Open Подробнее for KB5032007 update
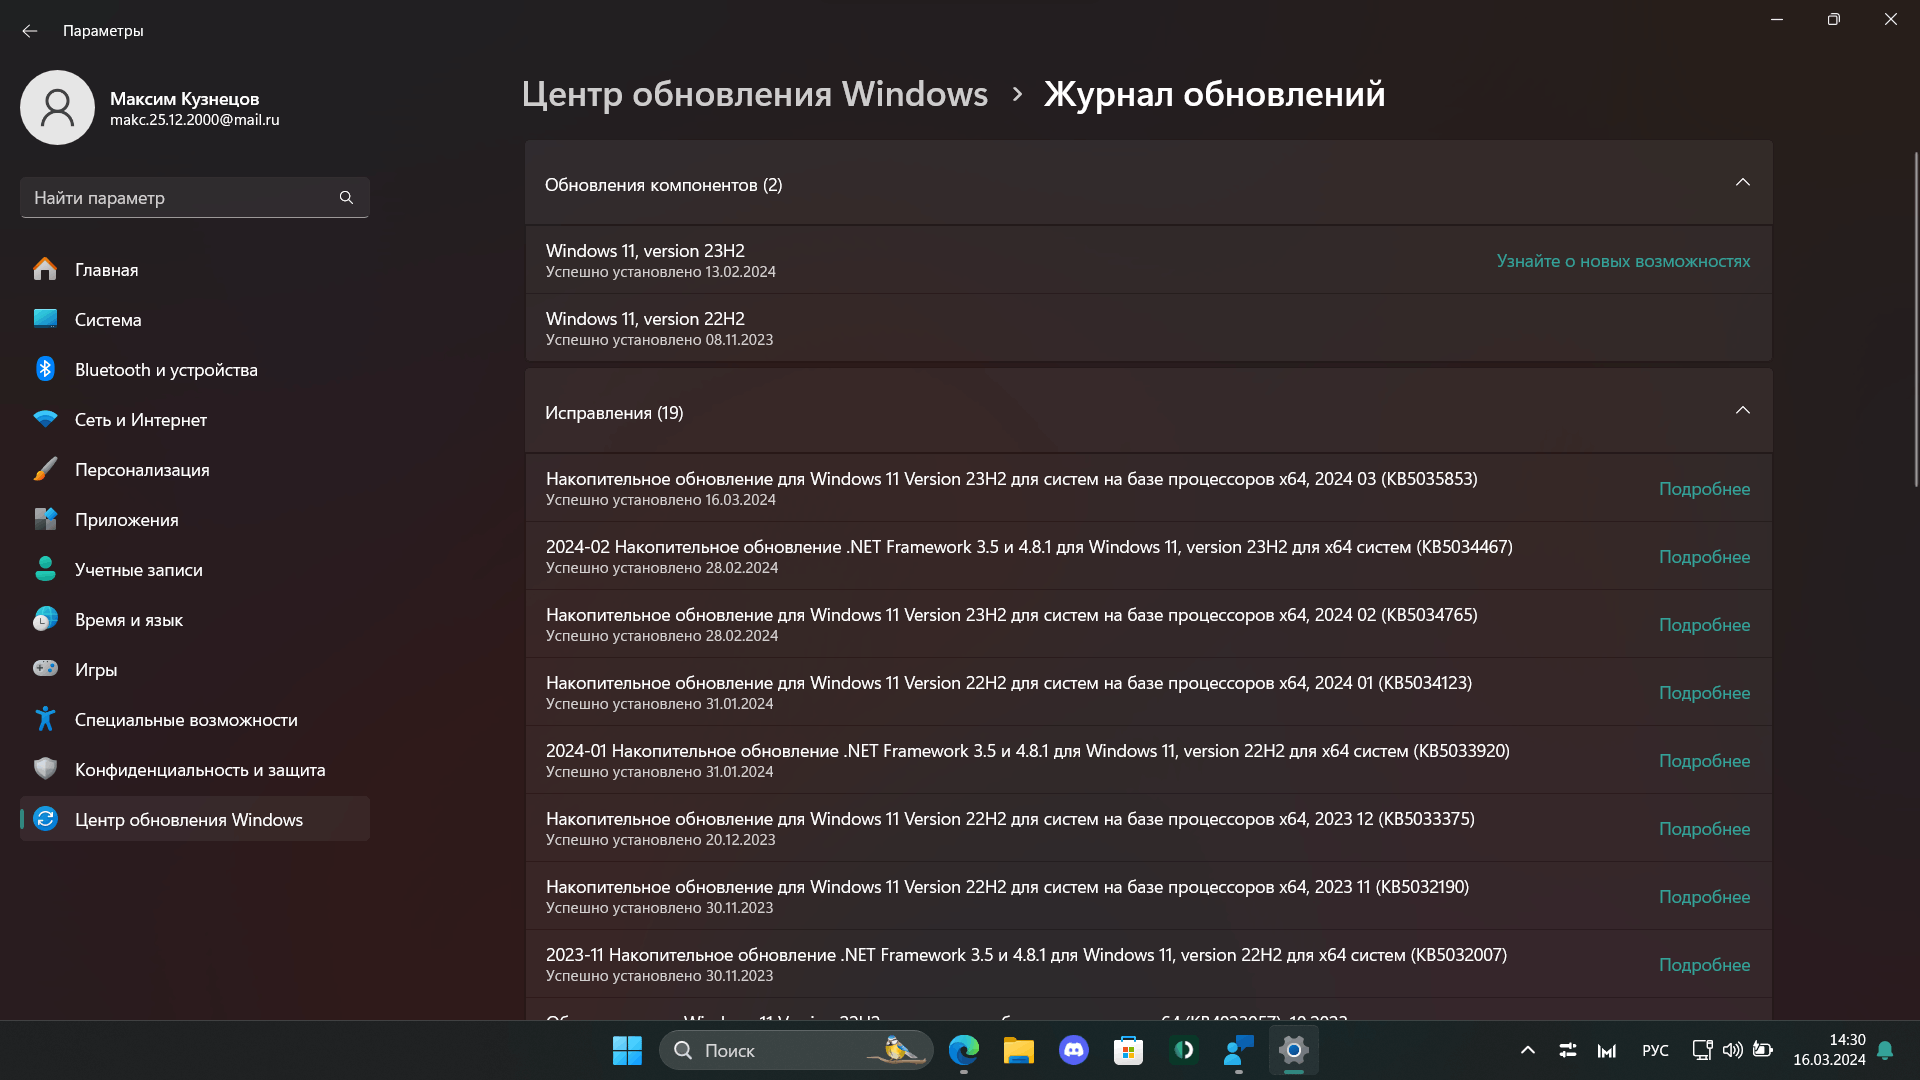The height and width of the screenshot is (1080, 1920). click(x=1704, y=965)
